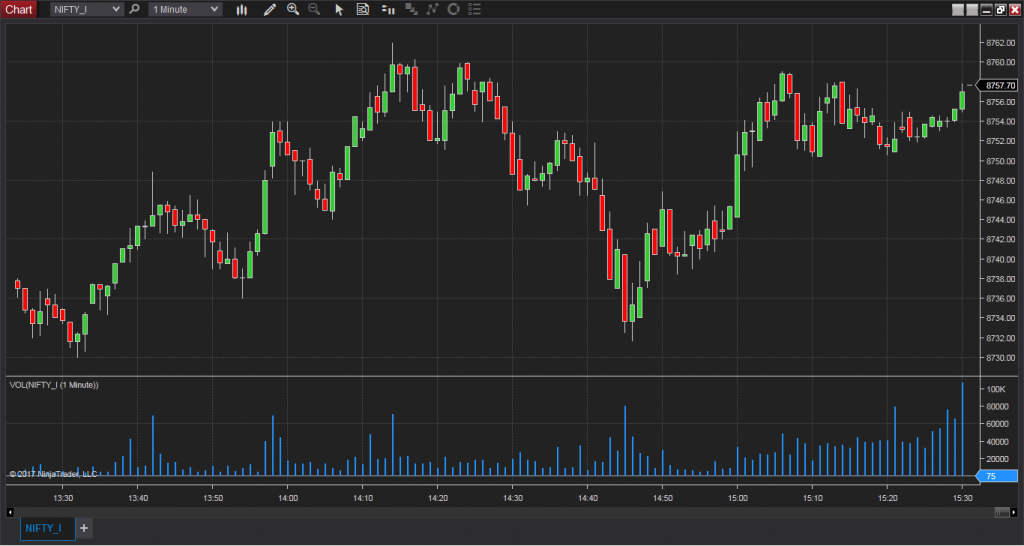Click the VOL(NIFTY_I (1 Minute)) indicator label

click(x=54, y=385)
